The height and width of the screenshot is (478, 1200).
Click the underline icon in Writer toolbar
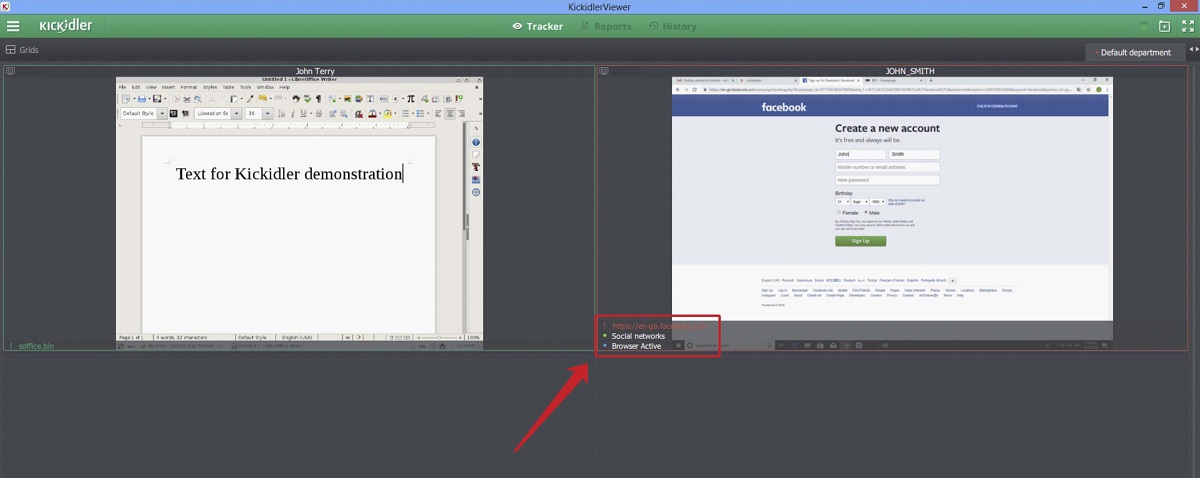coord(303,114)
